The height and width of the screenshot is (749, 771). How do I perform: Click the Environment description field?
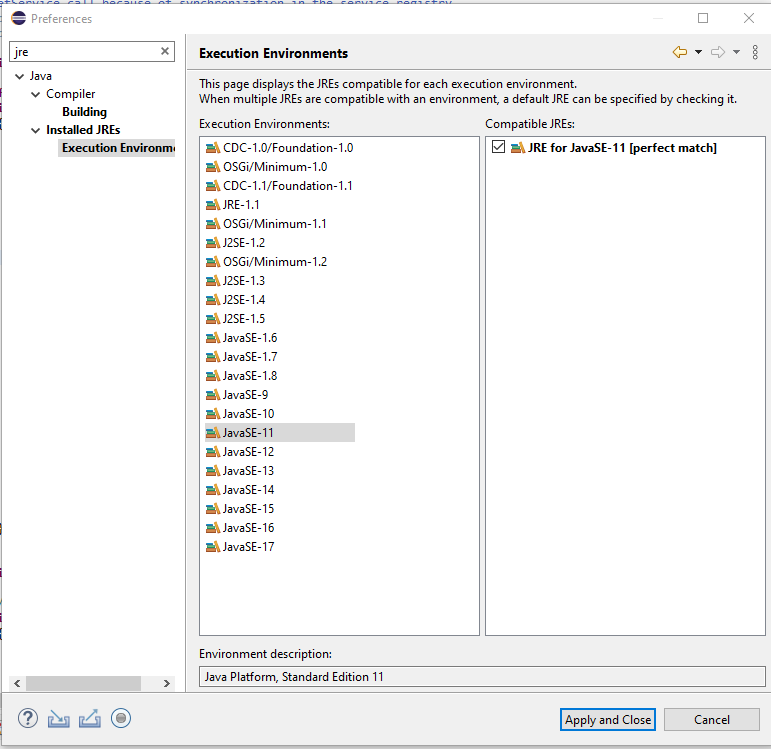pyautogui.click(x=482, y=677)
